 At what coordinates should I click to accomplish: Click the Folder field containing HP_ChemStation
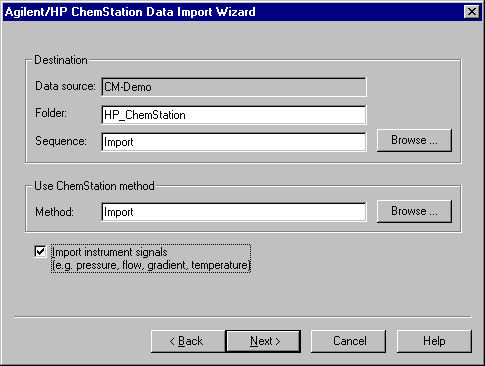[x=234, y=115]
